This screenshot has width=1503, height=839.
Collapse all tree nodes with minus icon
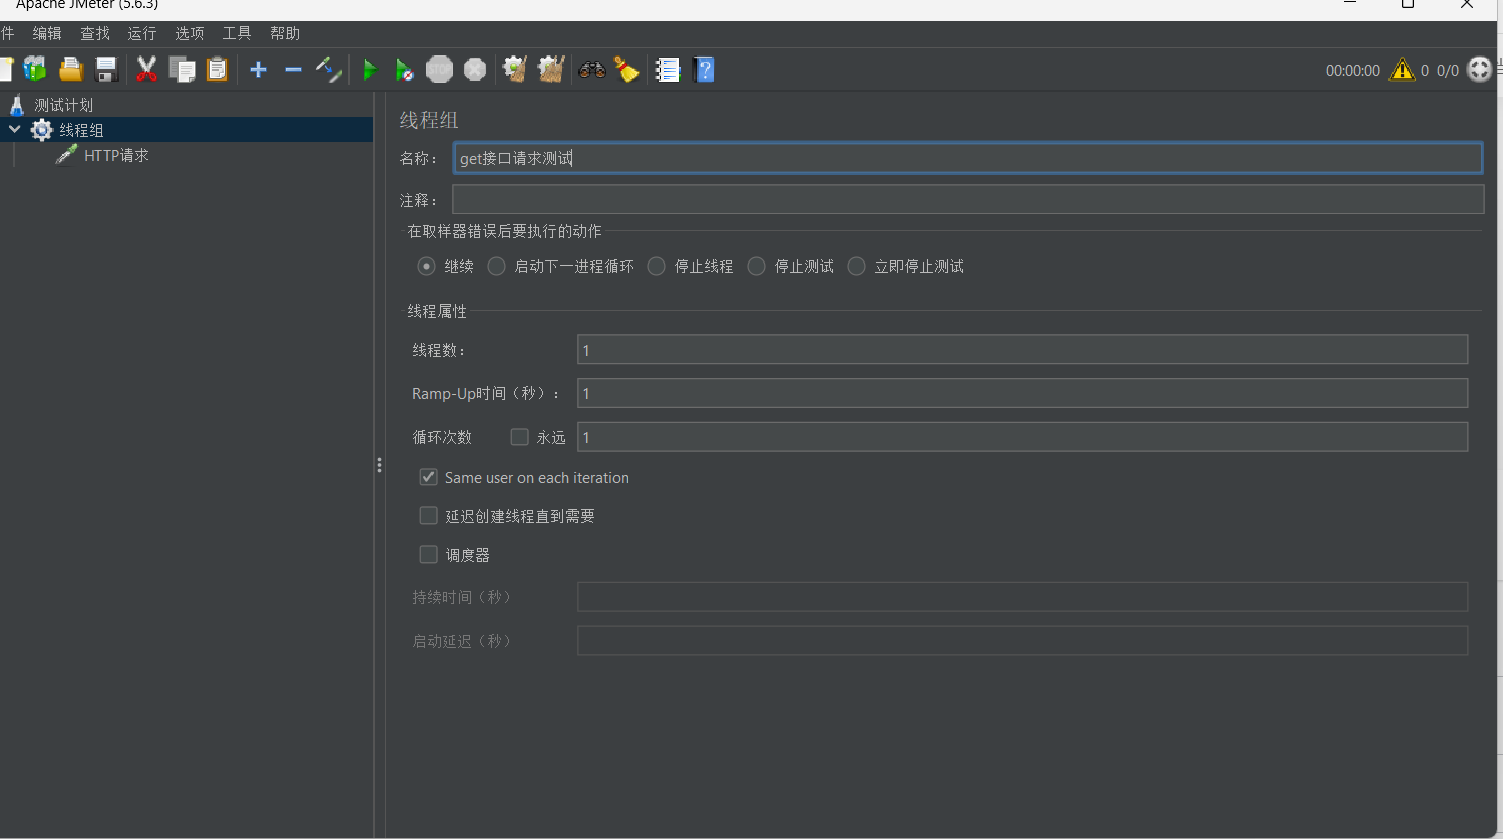pos(293,69)
